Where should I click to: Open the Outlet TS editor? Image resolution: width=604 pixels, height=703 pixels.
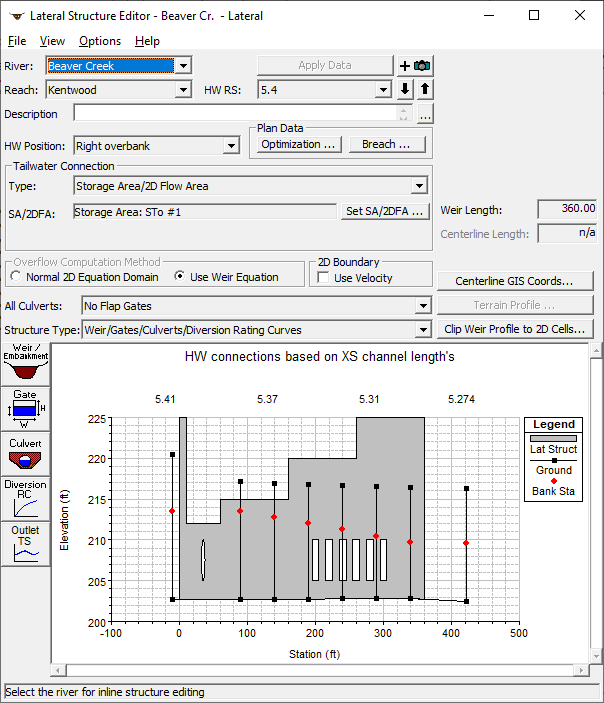point(25,544)
